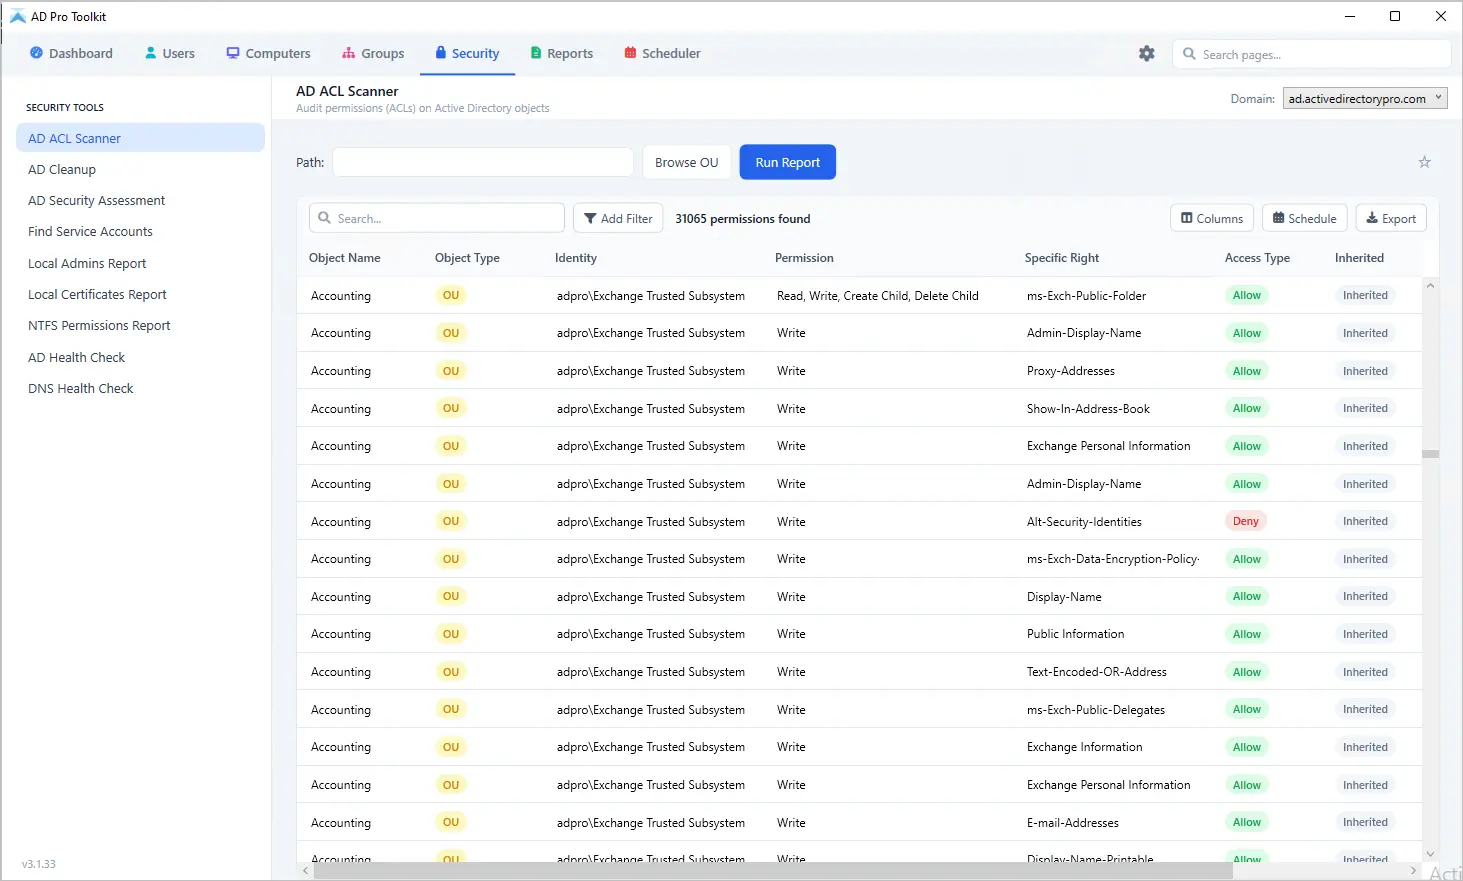Click Allow badge in Proxy-Addresses row
Screen dimensions: 1463x881
(1247, 370)
